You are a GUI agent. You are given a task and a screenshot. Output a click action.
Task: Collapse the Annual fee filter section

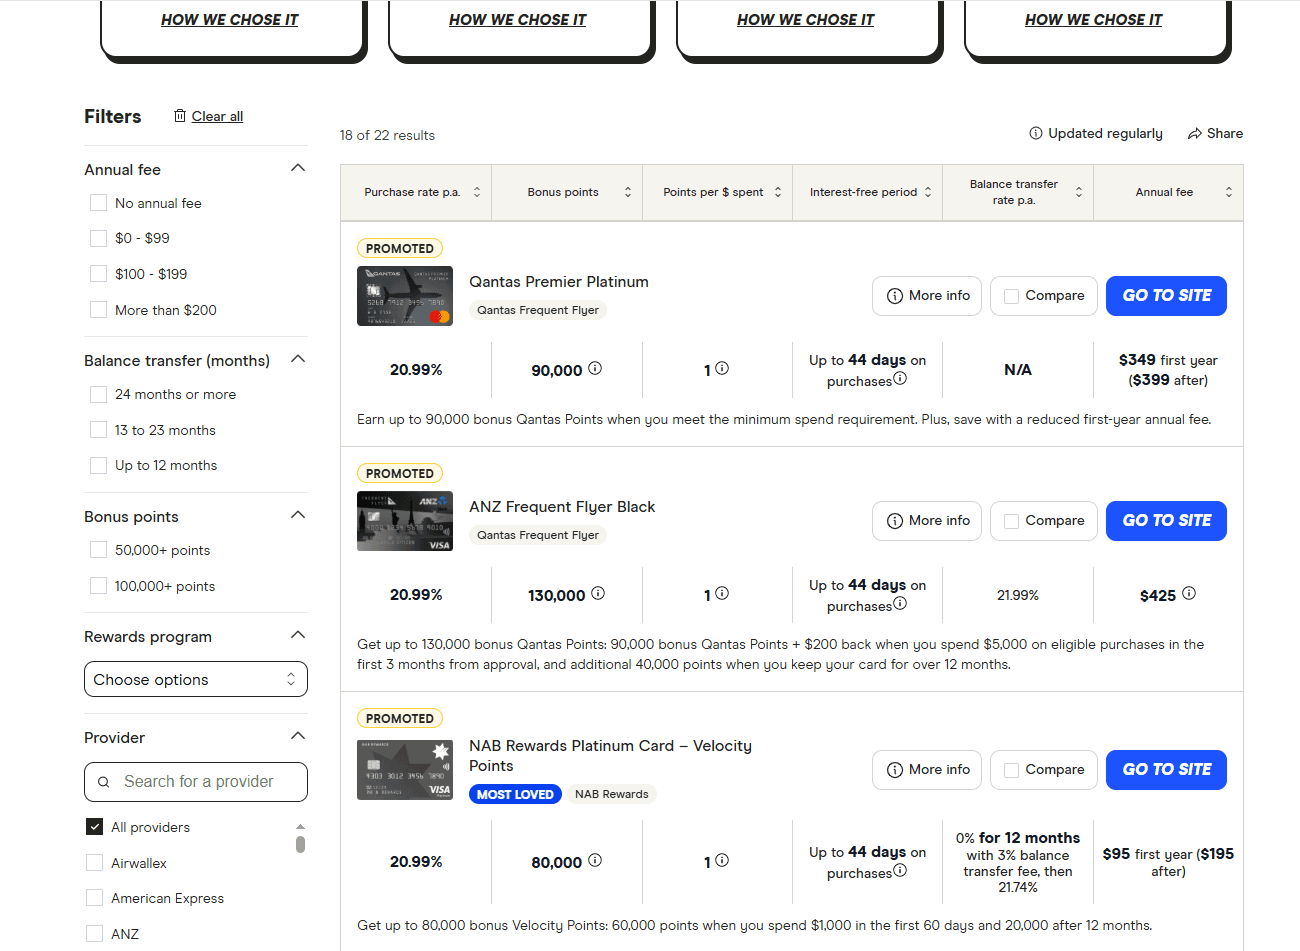tap(297, 168)
